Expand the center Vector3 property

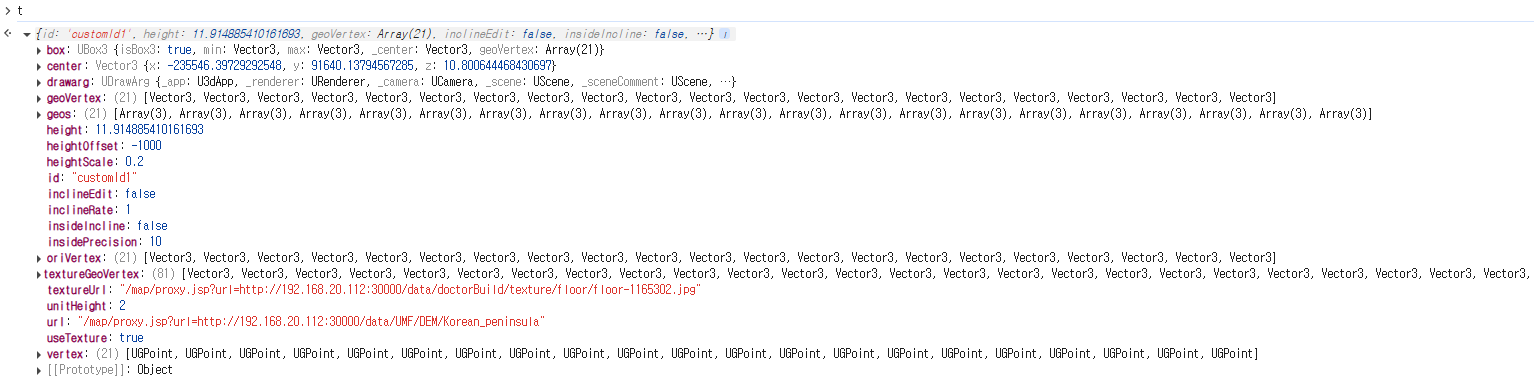39,66
